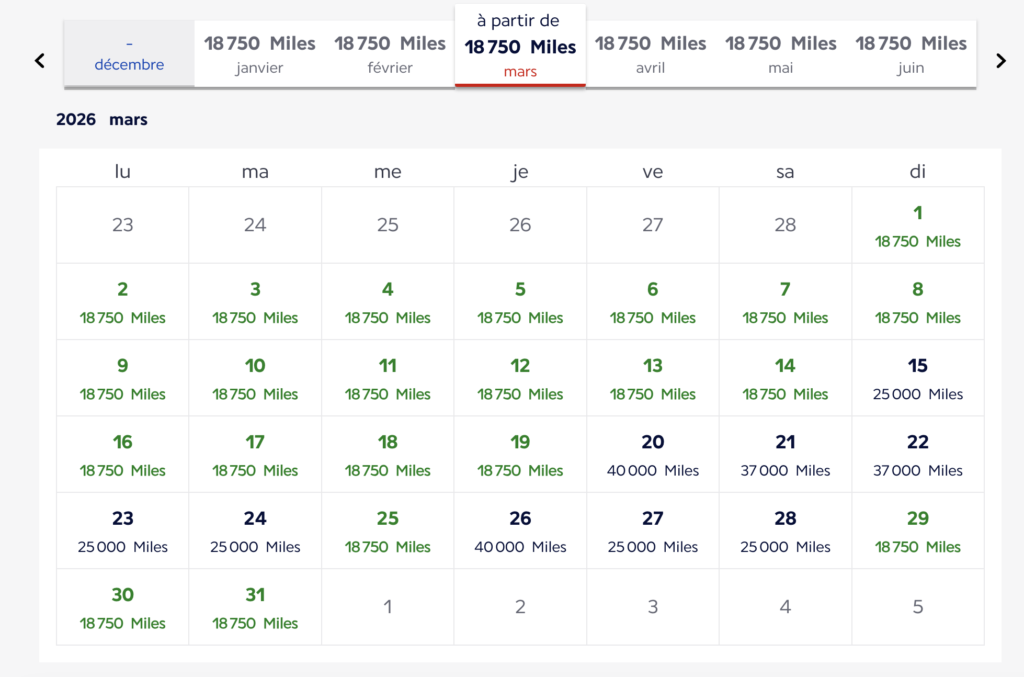Select March 1 for 18750 Miles
The height and width of the screenshot is (677, 1024).
[x=917, y=225]
